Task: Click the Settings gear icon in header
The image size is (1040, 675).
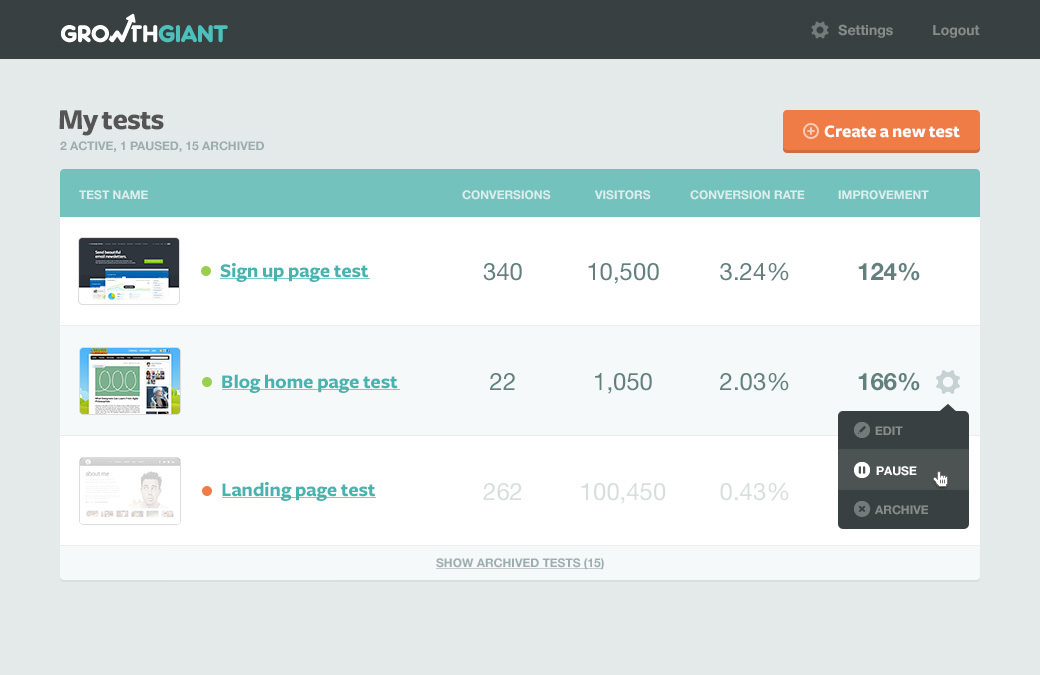Action: [820, 30]
